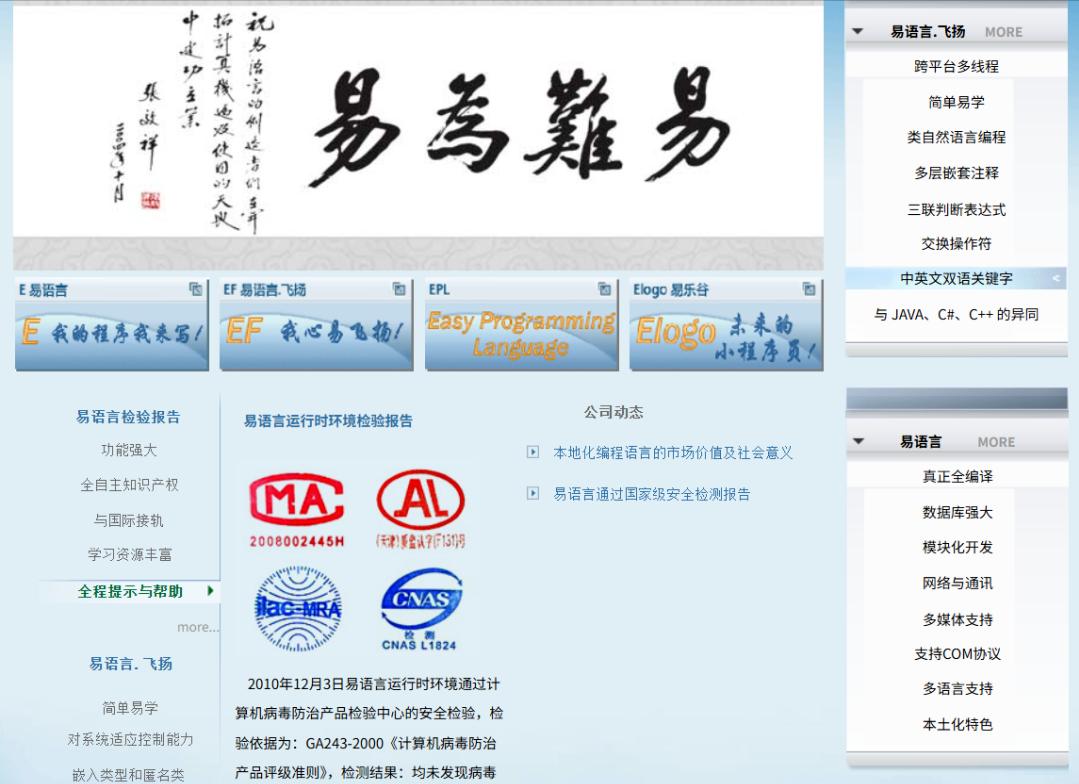Click the more... link in left column
Screen dimensions: 1079x784
197,627
